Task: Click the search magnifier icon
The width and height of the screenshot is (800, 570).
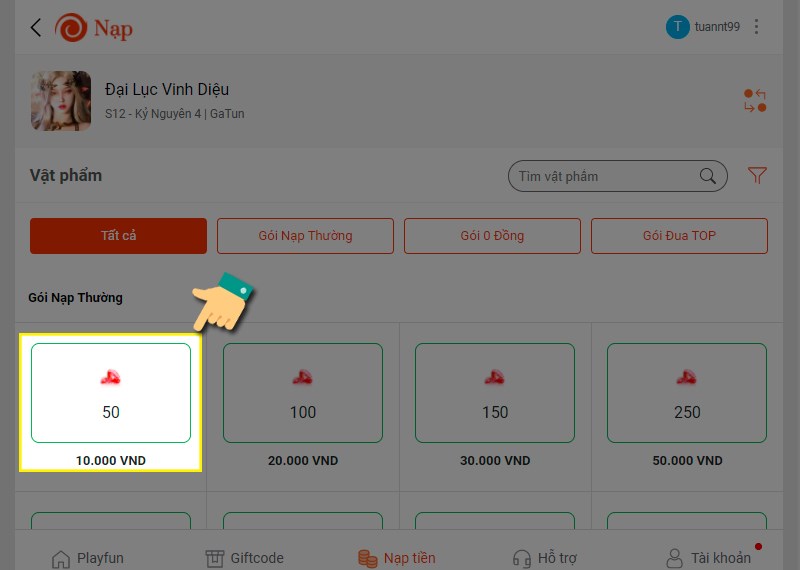Action: 708,176
